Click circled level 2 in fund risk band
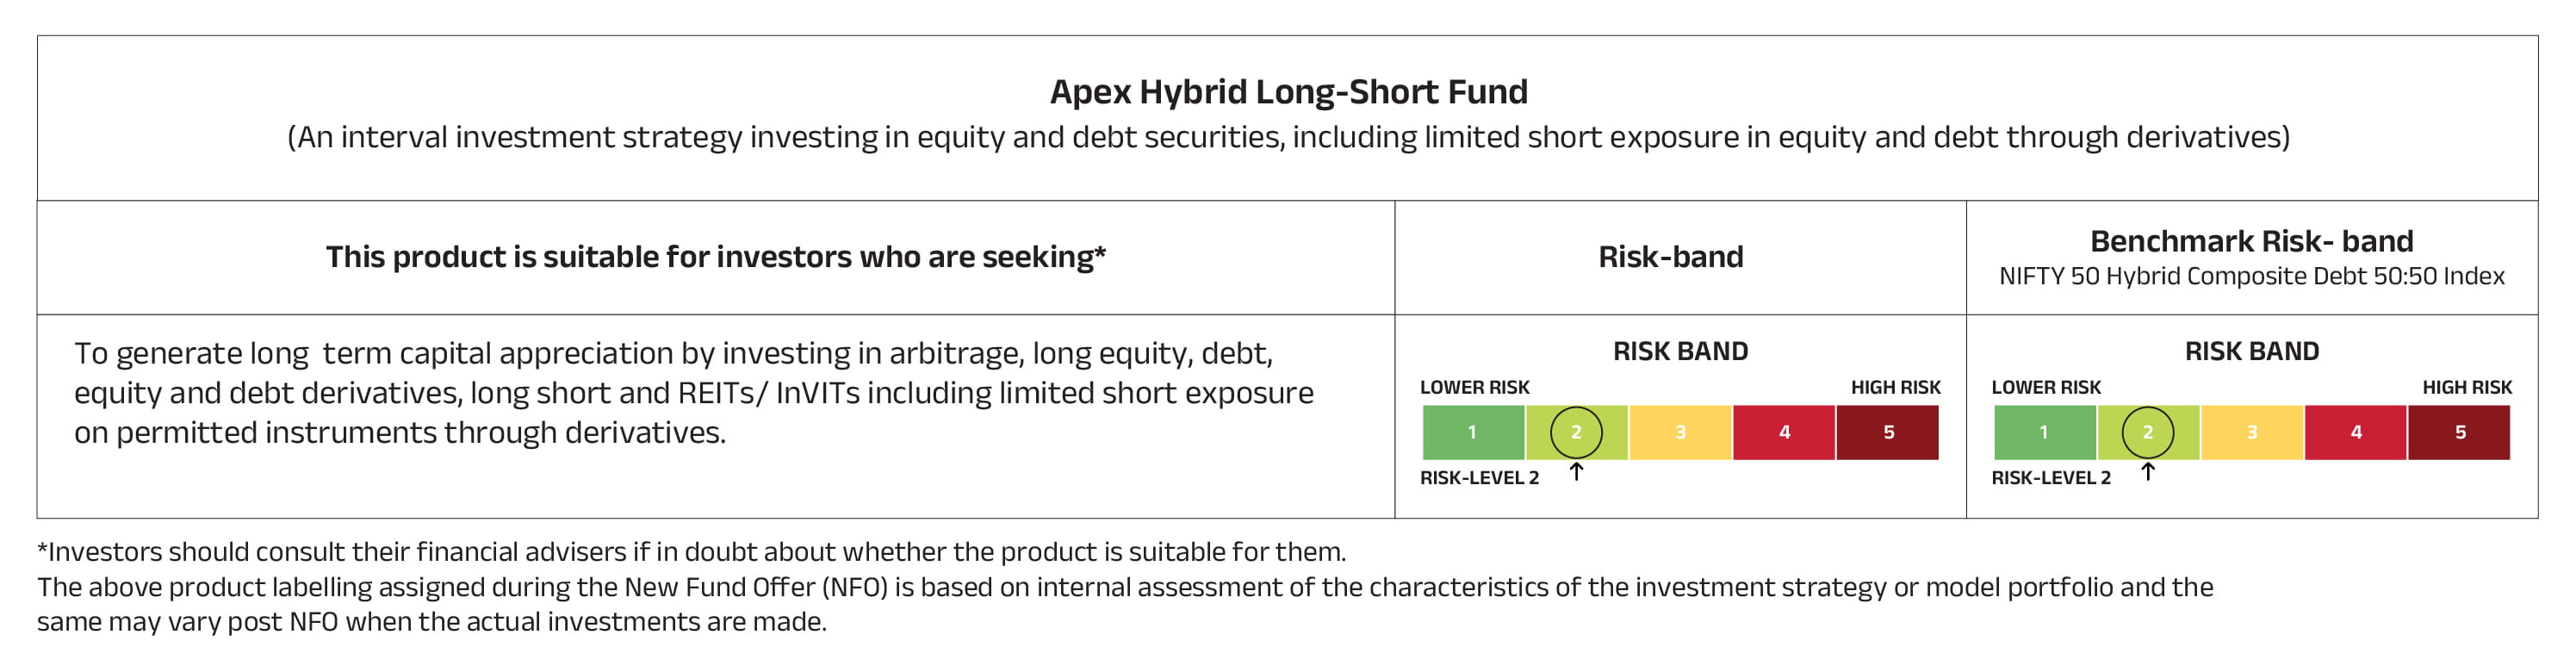Screen dimensions: 2576x672 coord(1576,432)
